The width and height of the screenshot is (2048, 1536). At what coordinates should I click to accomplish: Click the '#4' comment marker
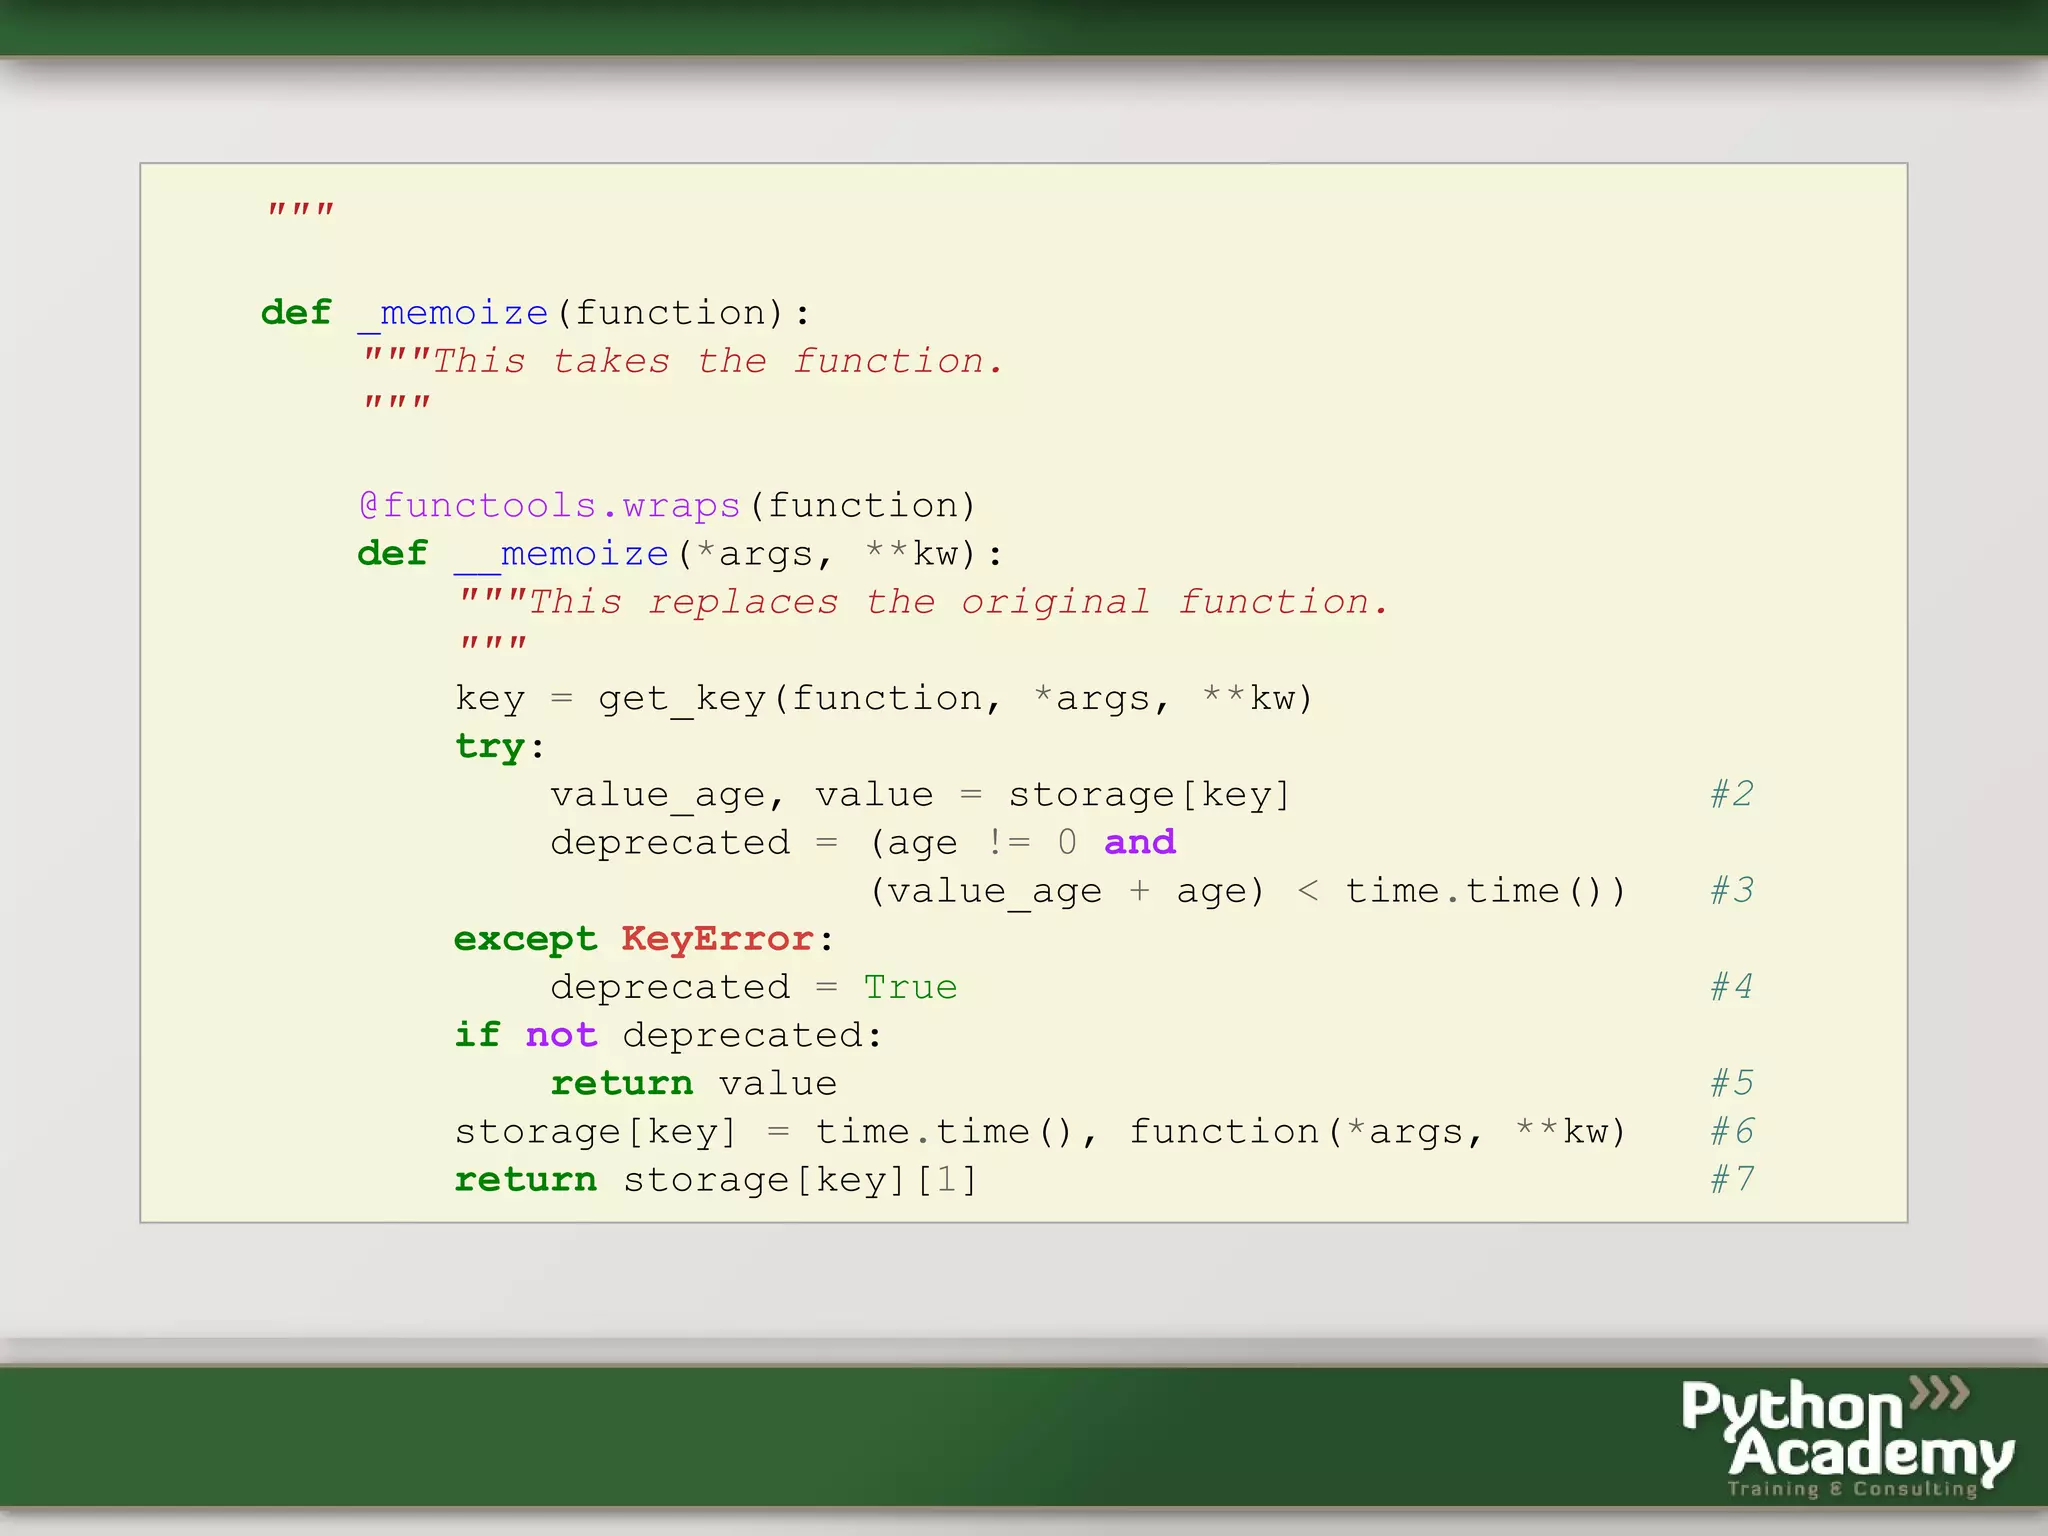(x=1732, y=987)
